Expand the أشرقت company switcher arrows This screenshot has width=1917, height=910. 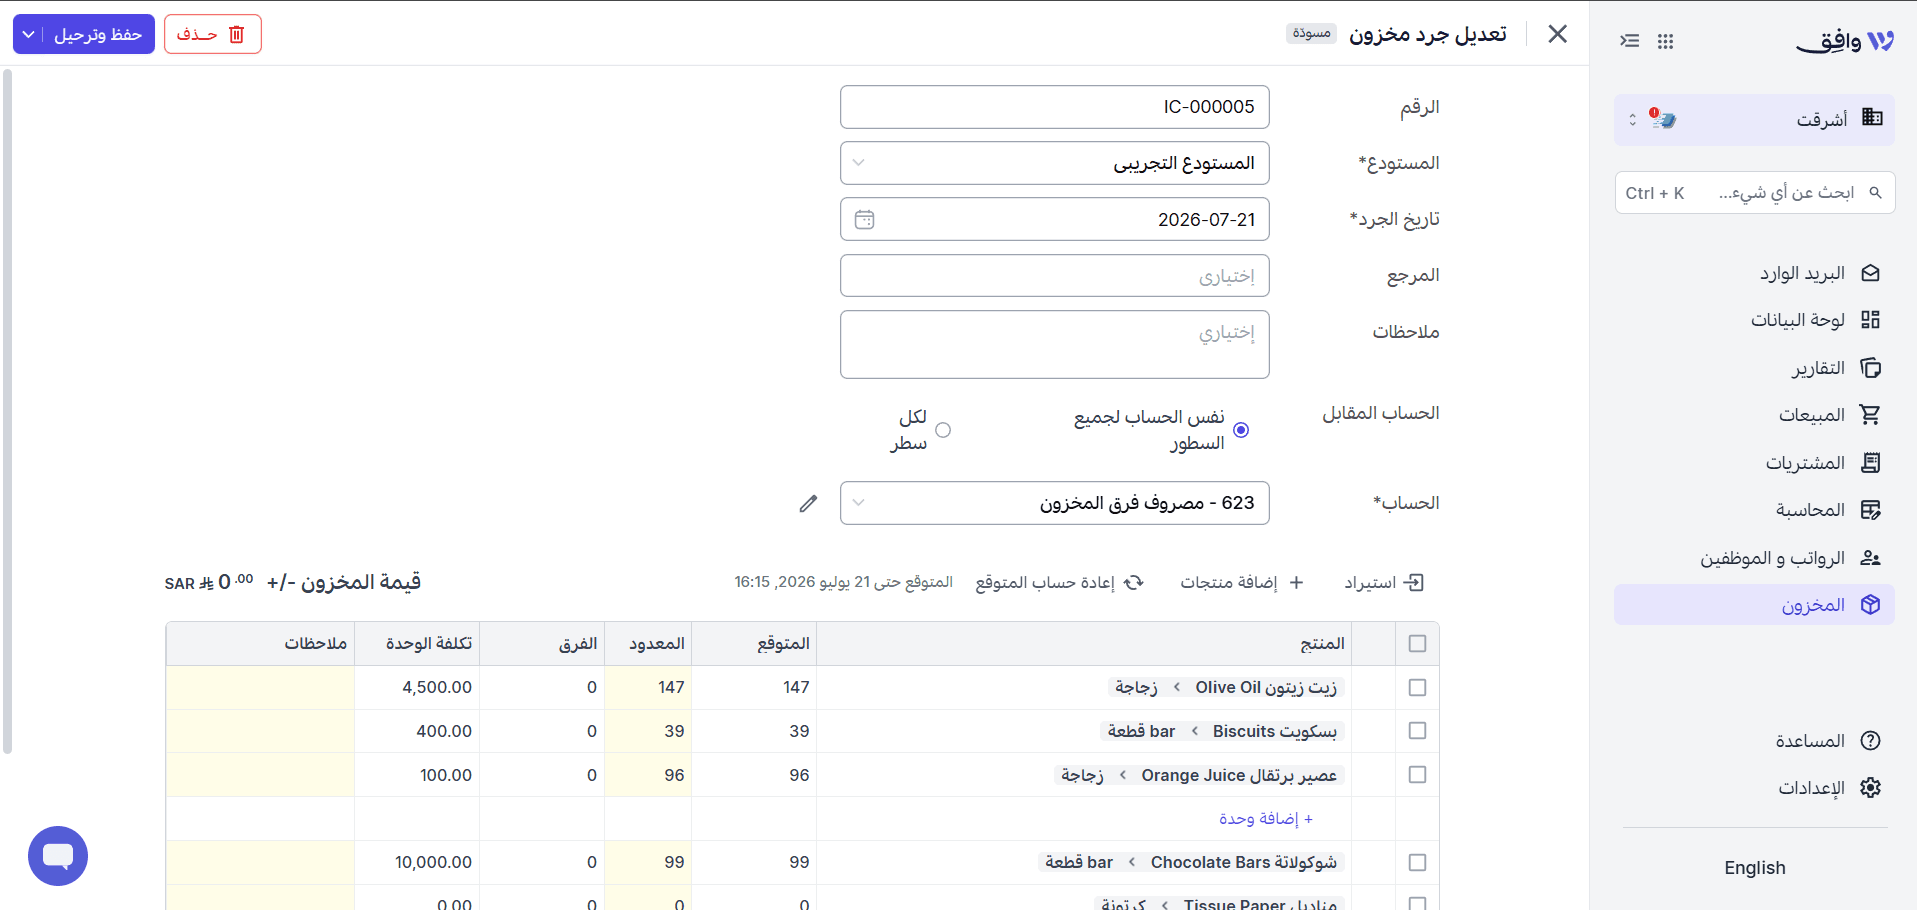coord(1632,119)
